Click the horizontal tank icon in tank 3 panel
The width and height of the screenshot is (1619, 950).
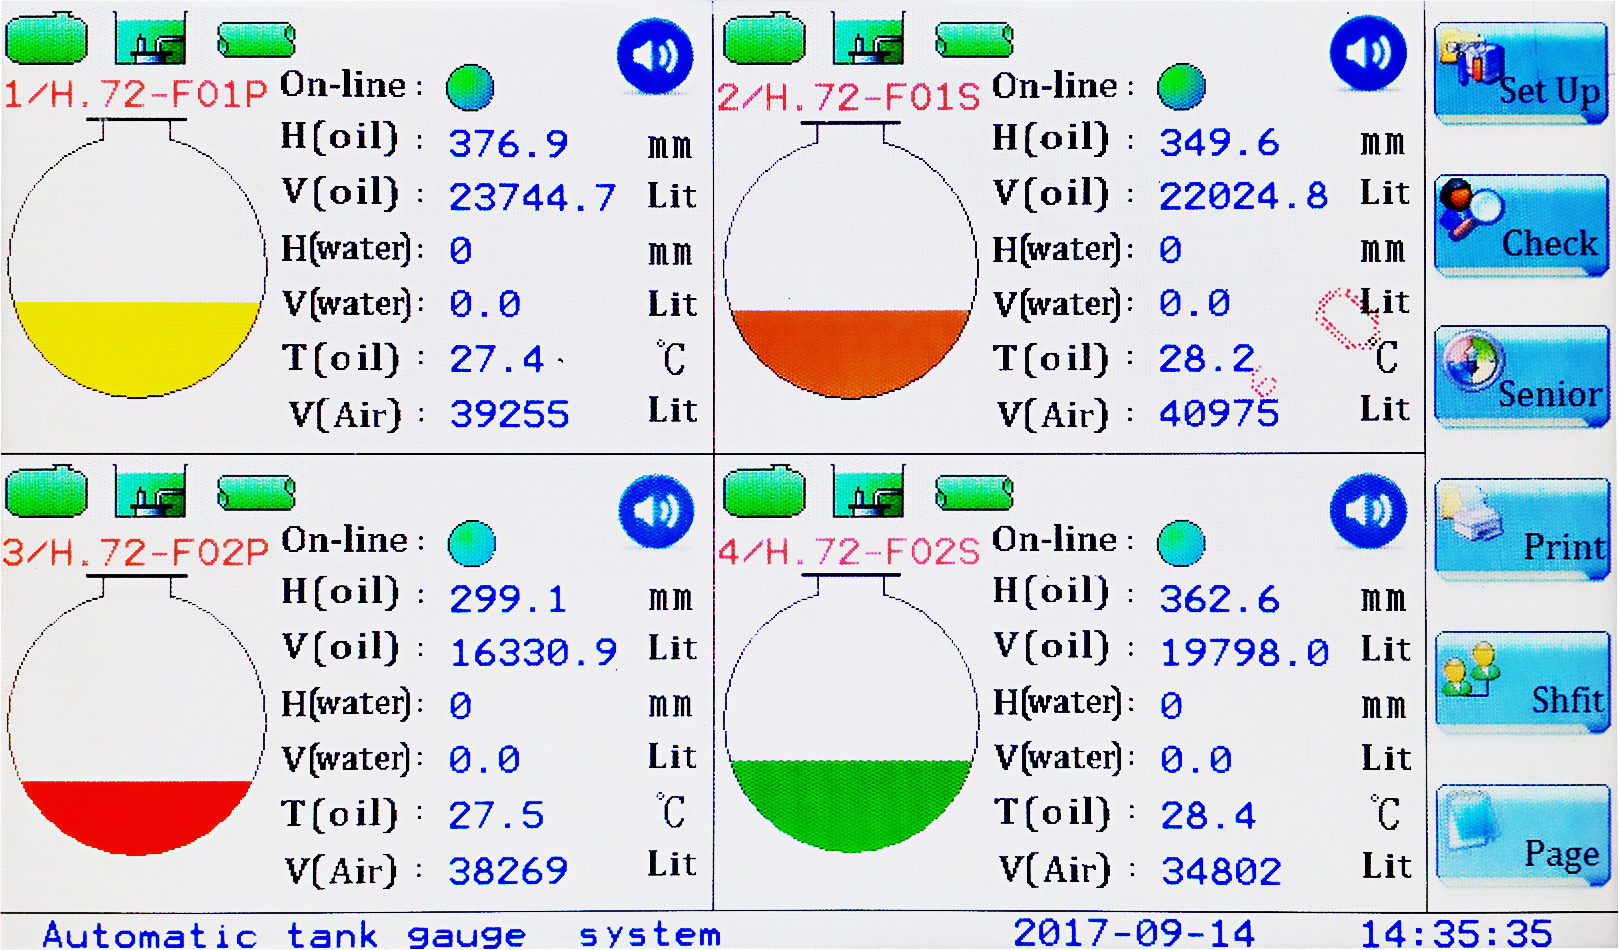(256, 493)
